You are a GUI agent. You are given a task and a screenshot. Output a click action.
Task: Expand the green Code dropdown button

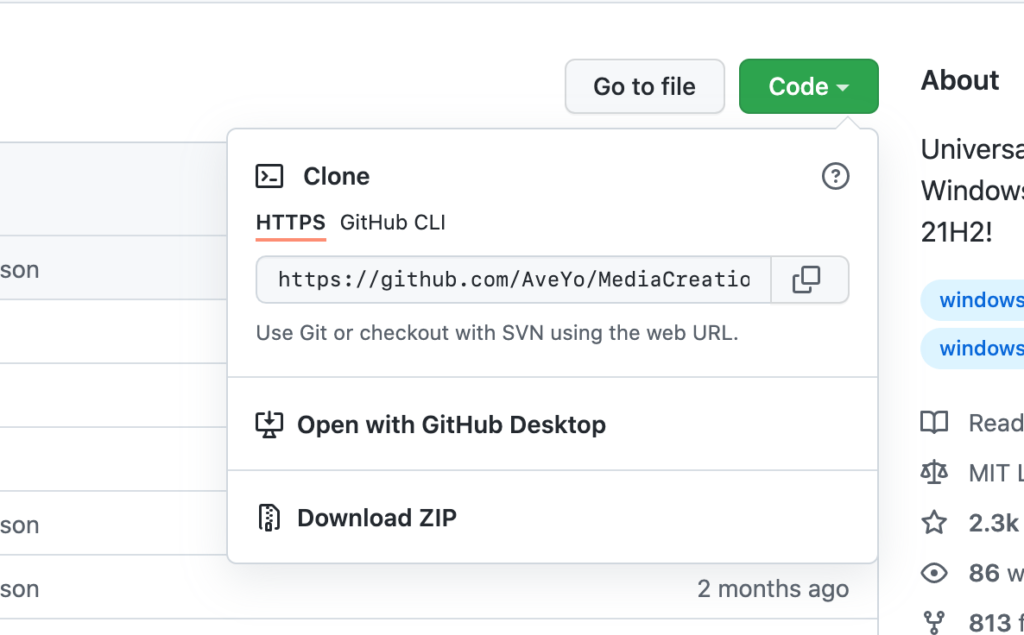click(x=808, y=86)
